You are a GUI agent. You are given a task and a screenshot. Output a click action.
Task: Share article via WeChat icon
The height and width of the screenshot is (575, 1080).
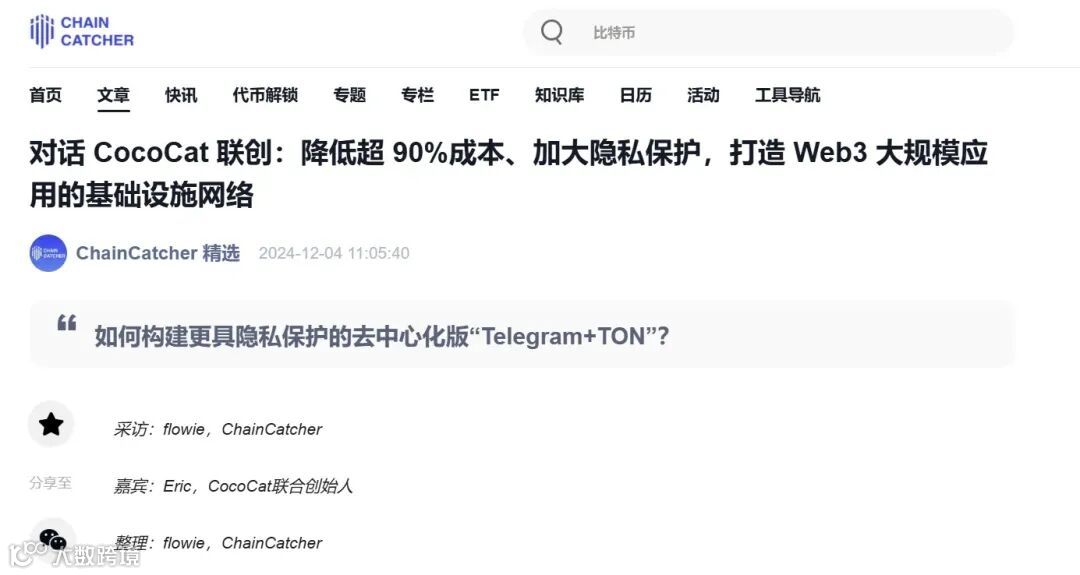click(52, 539)
